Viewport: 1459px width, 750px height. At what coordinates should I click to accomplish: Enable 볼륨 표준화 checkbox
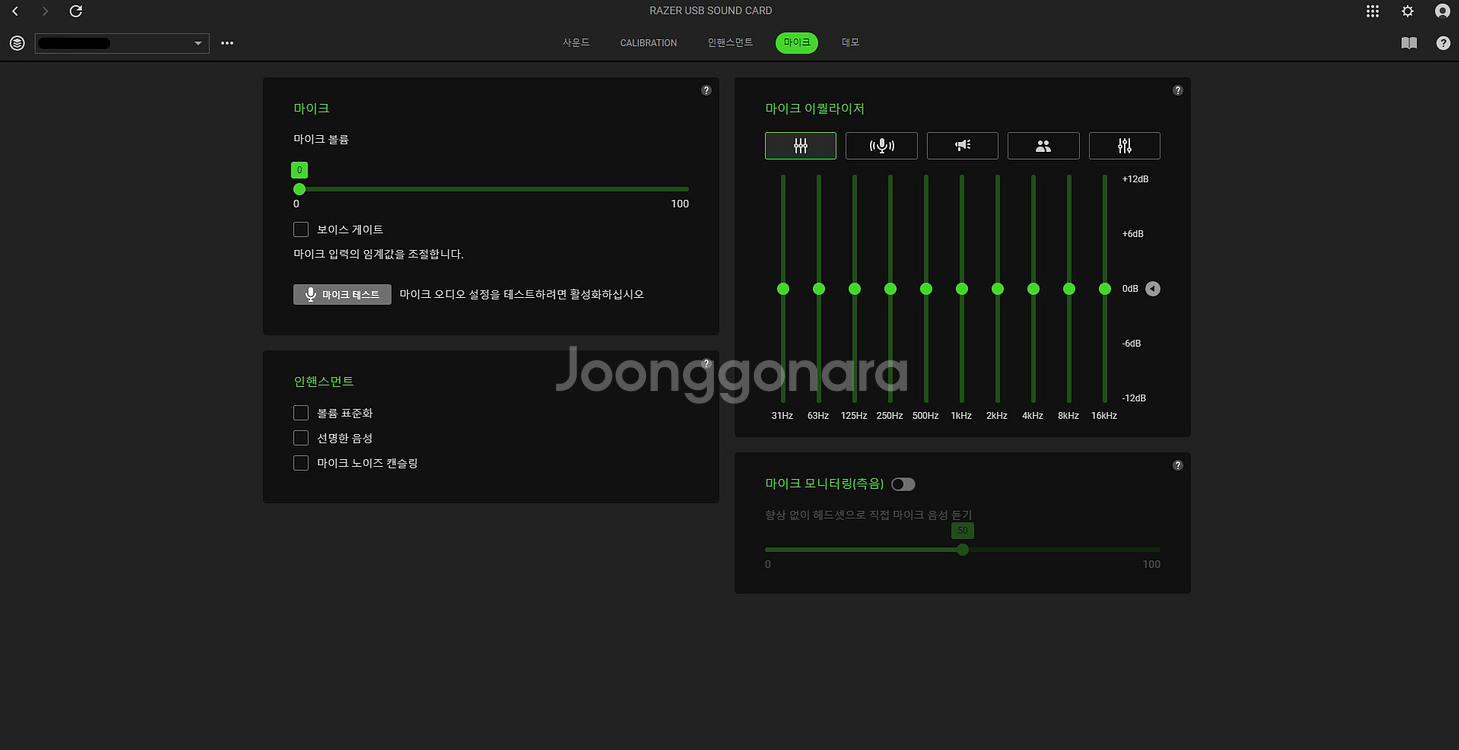pos(301,413)
